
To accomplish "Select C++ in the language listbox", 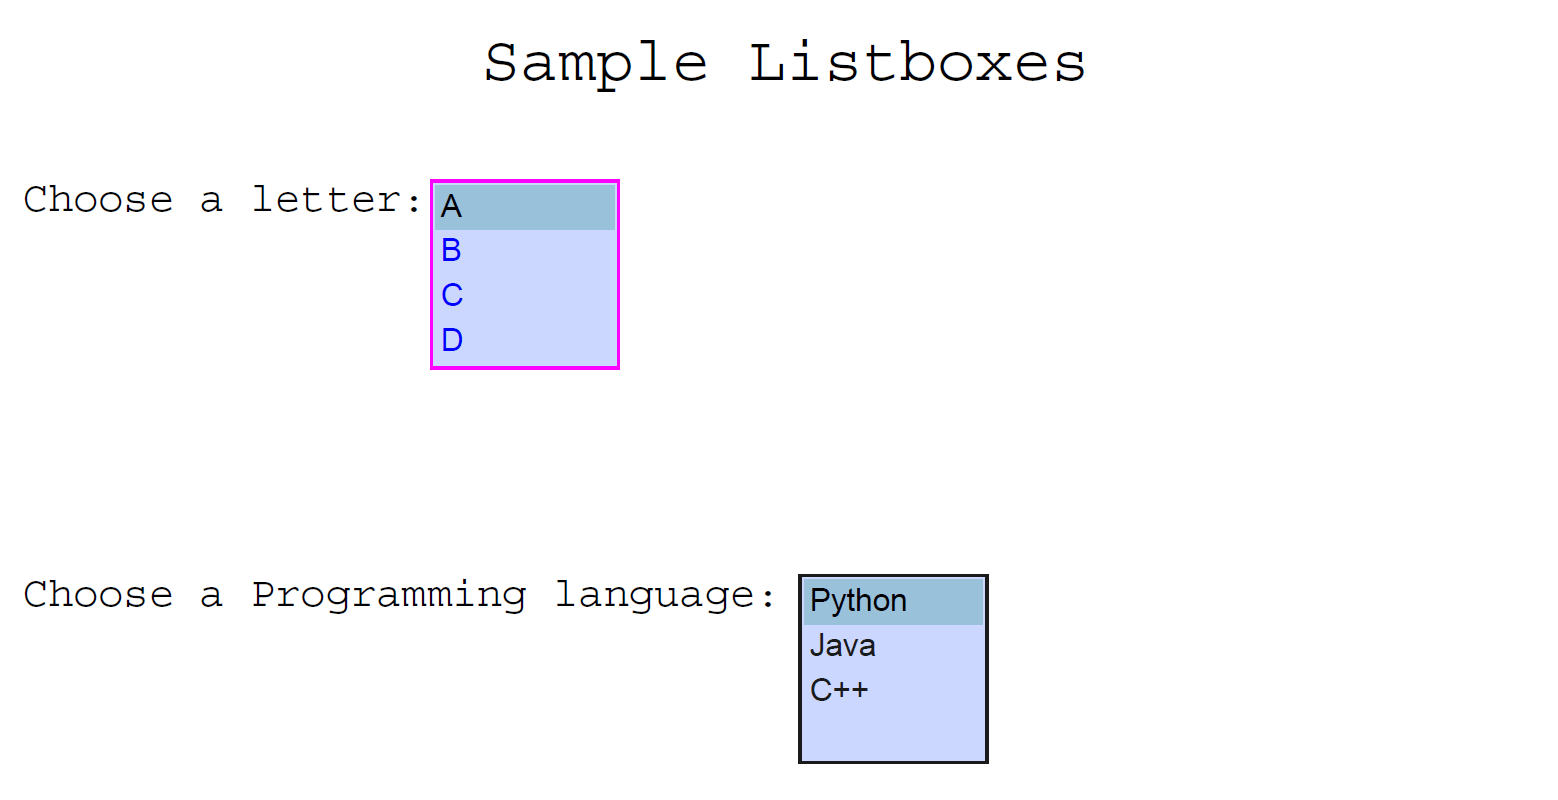I will click(x=890, y=689).
